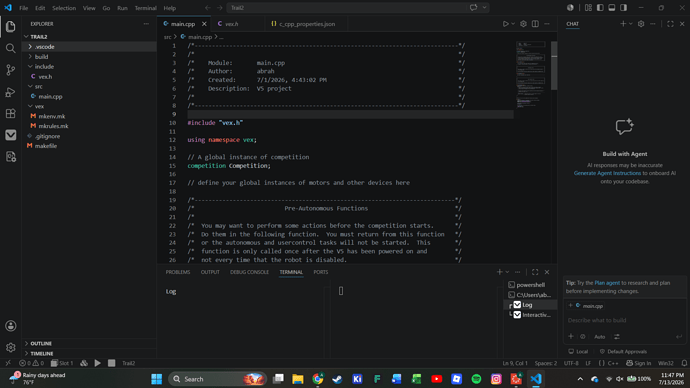Click the editor minimap scrollbar slider

pos(554,66)
